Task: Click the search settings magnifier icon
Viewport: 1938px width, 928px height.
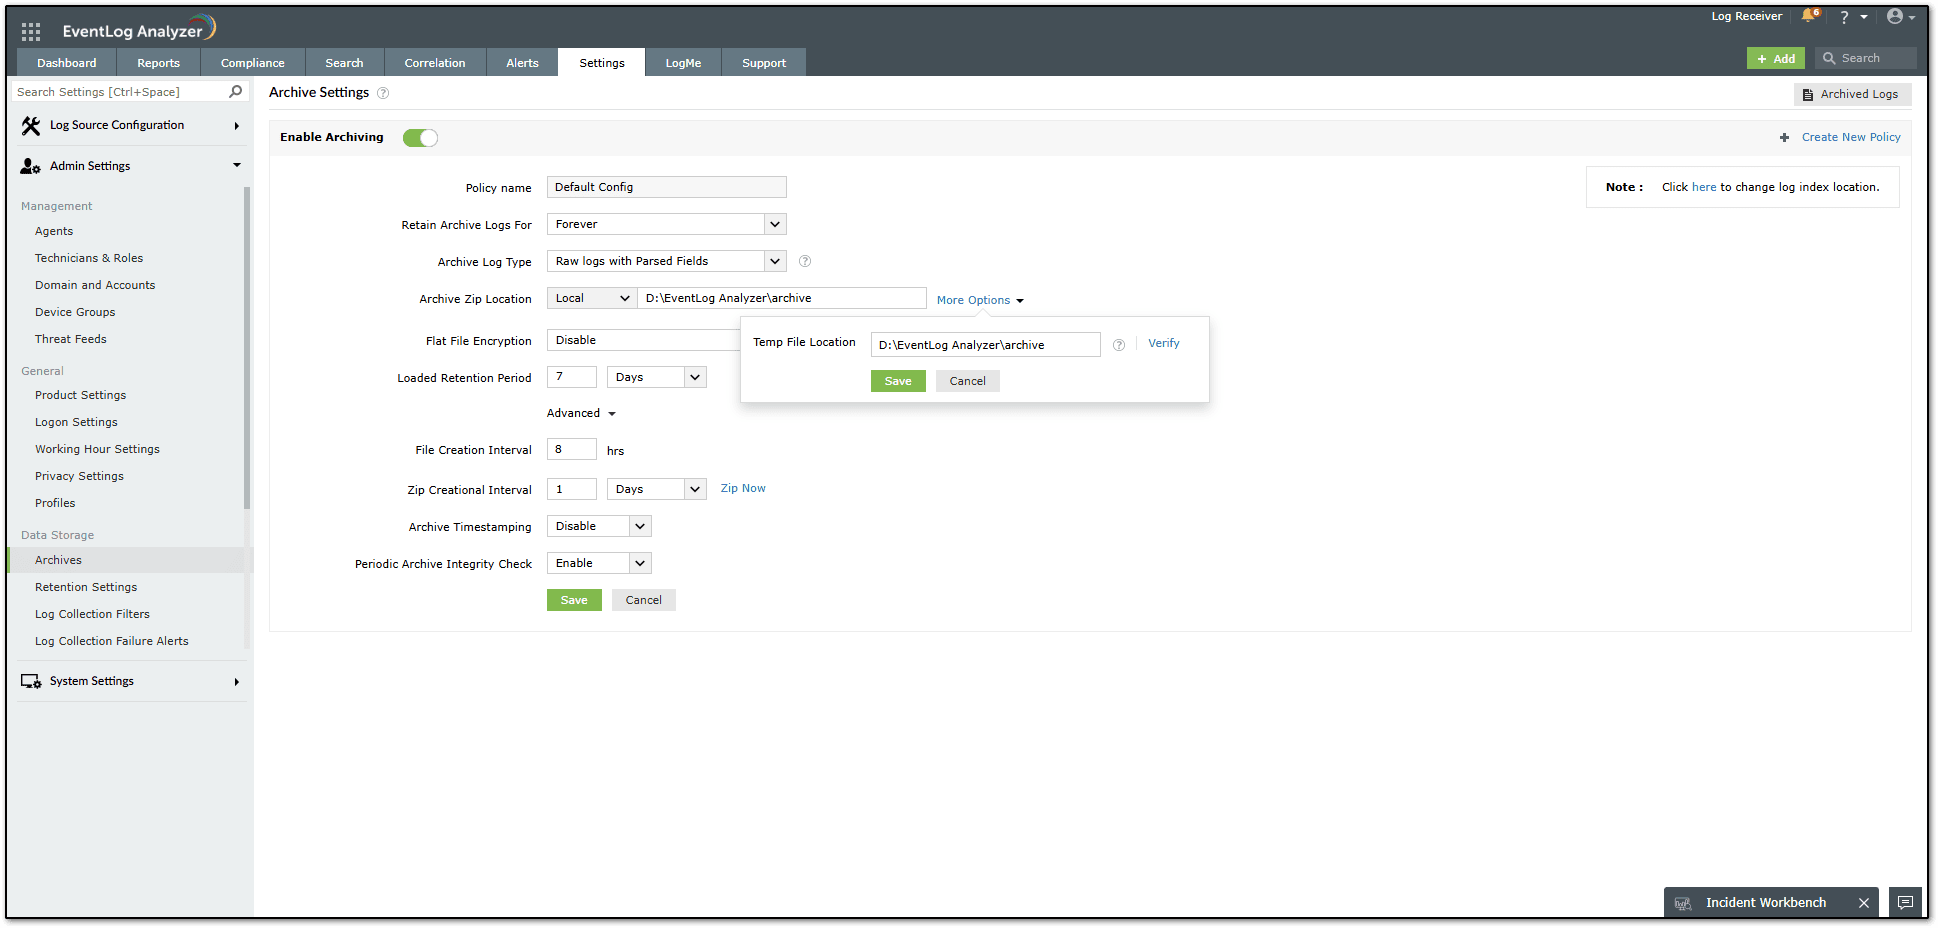Action: tap(236, 92)
